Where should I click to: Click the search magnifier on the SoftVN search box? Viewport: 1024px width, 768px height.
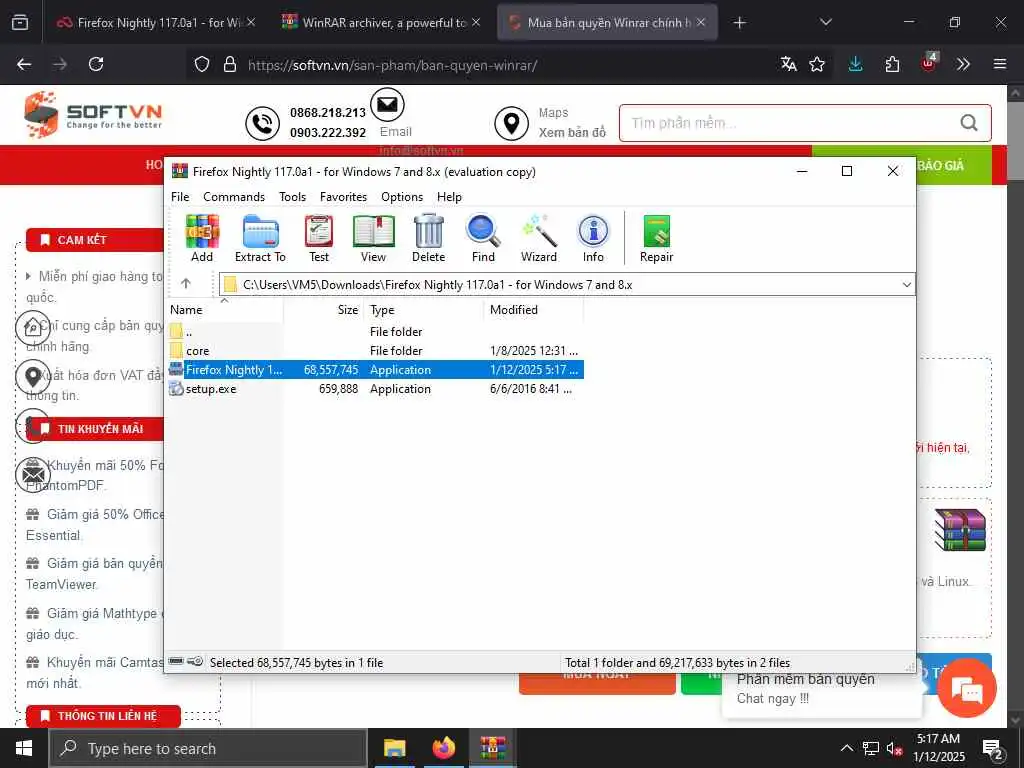[x=968, y=122]
